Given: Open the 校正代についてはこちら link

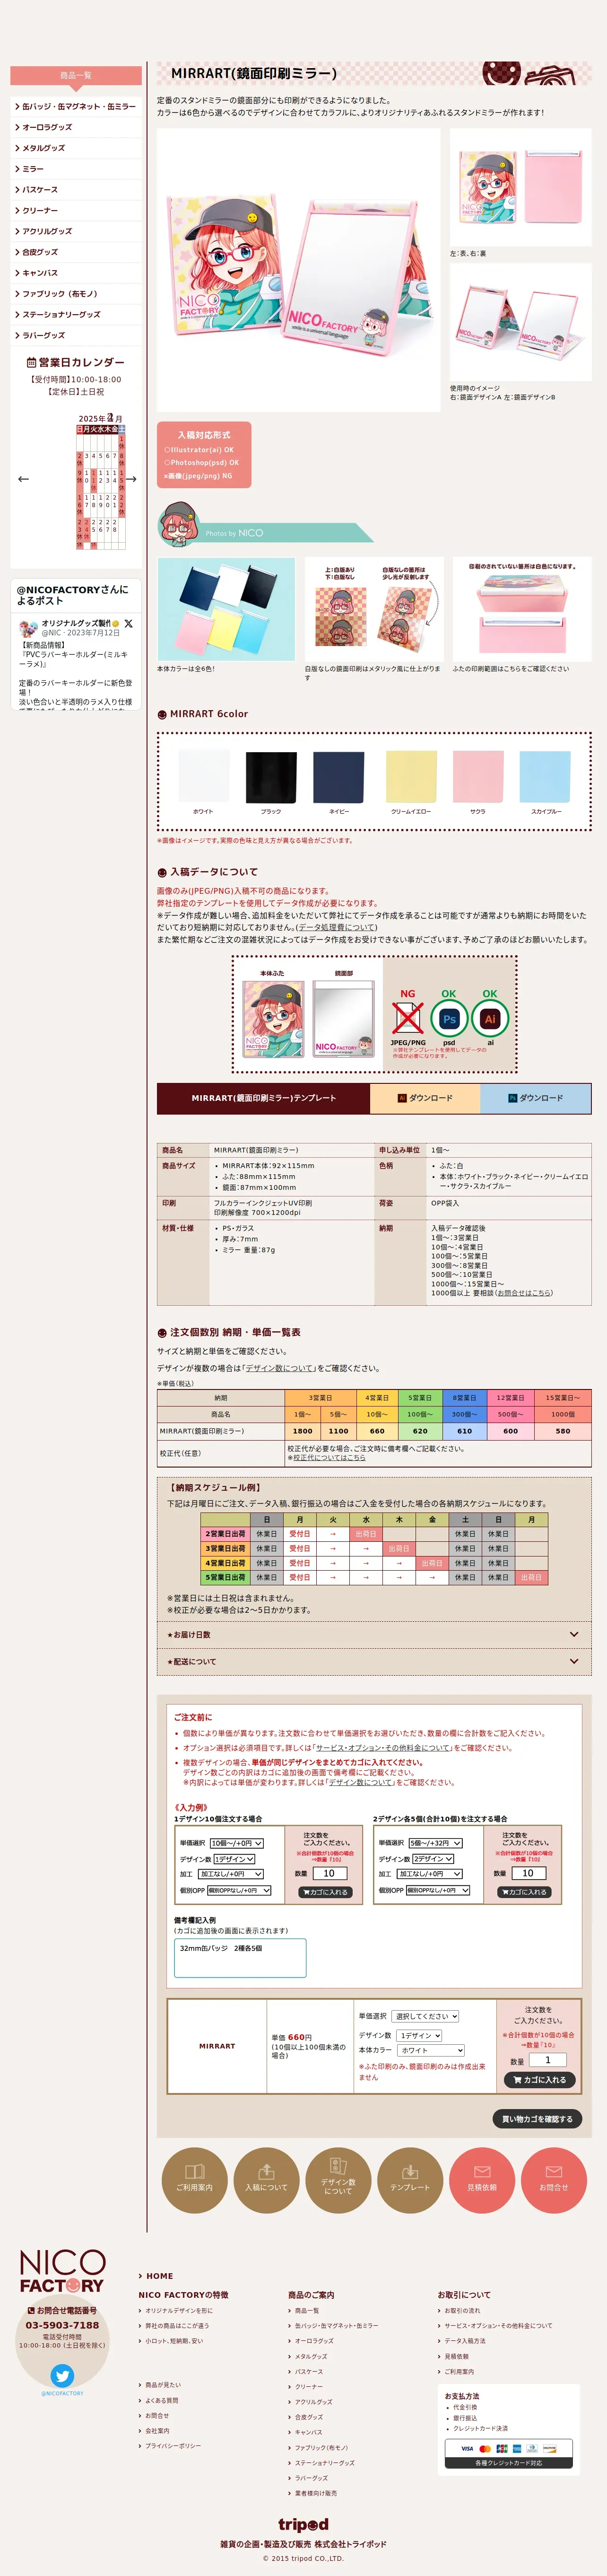Looking at the screenshot, I should point(329,1458).
